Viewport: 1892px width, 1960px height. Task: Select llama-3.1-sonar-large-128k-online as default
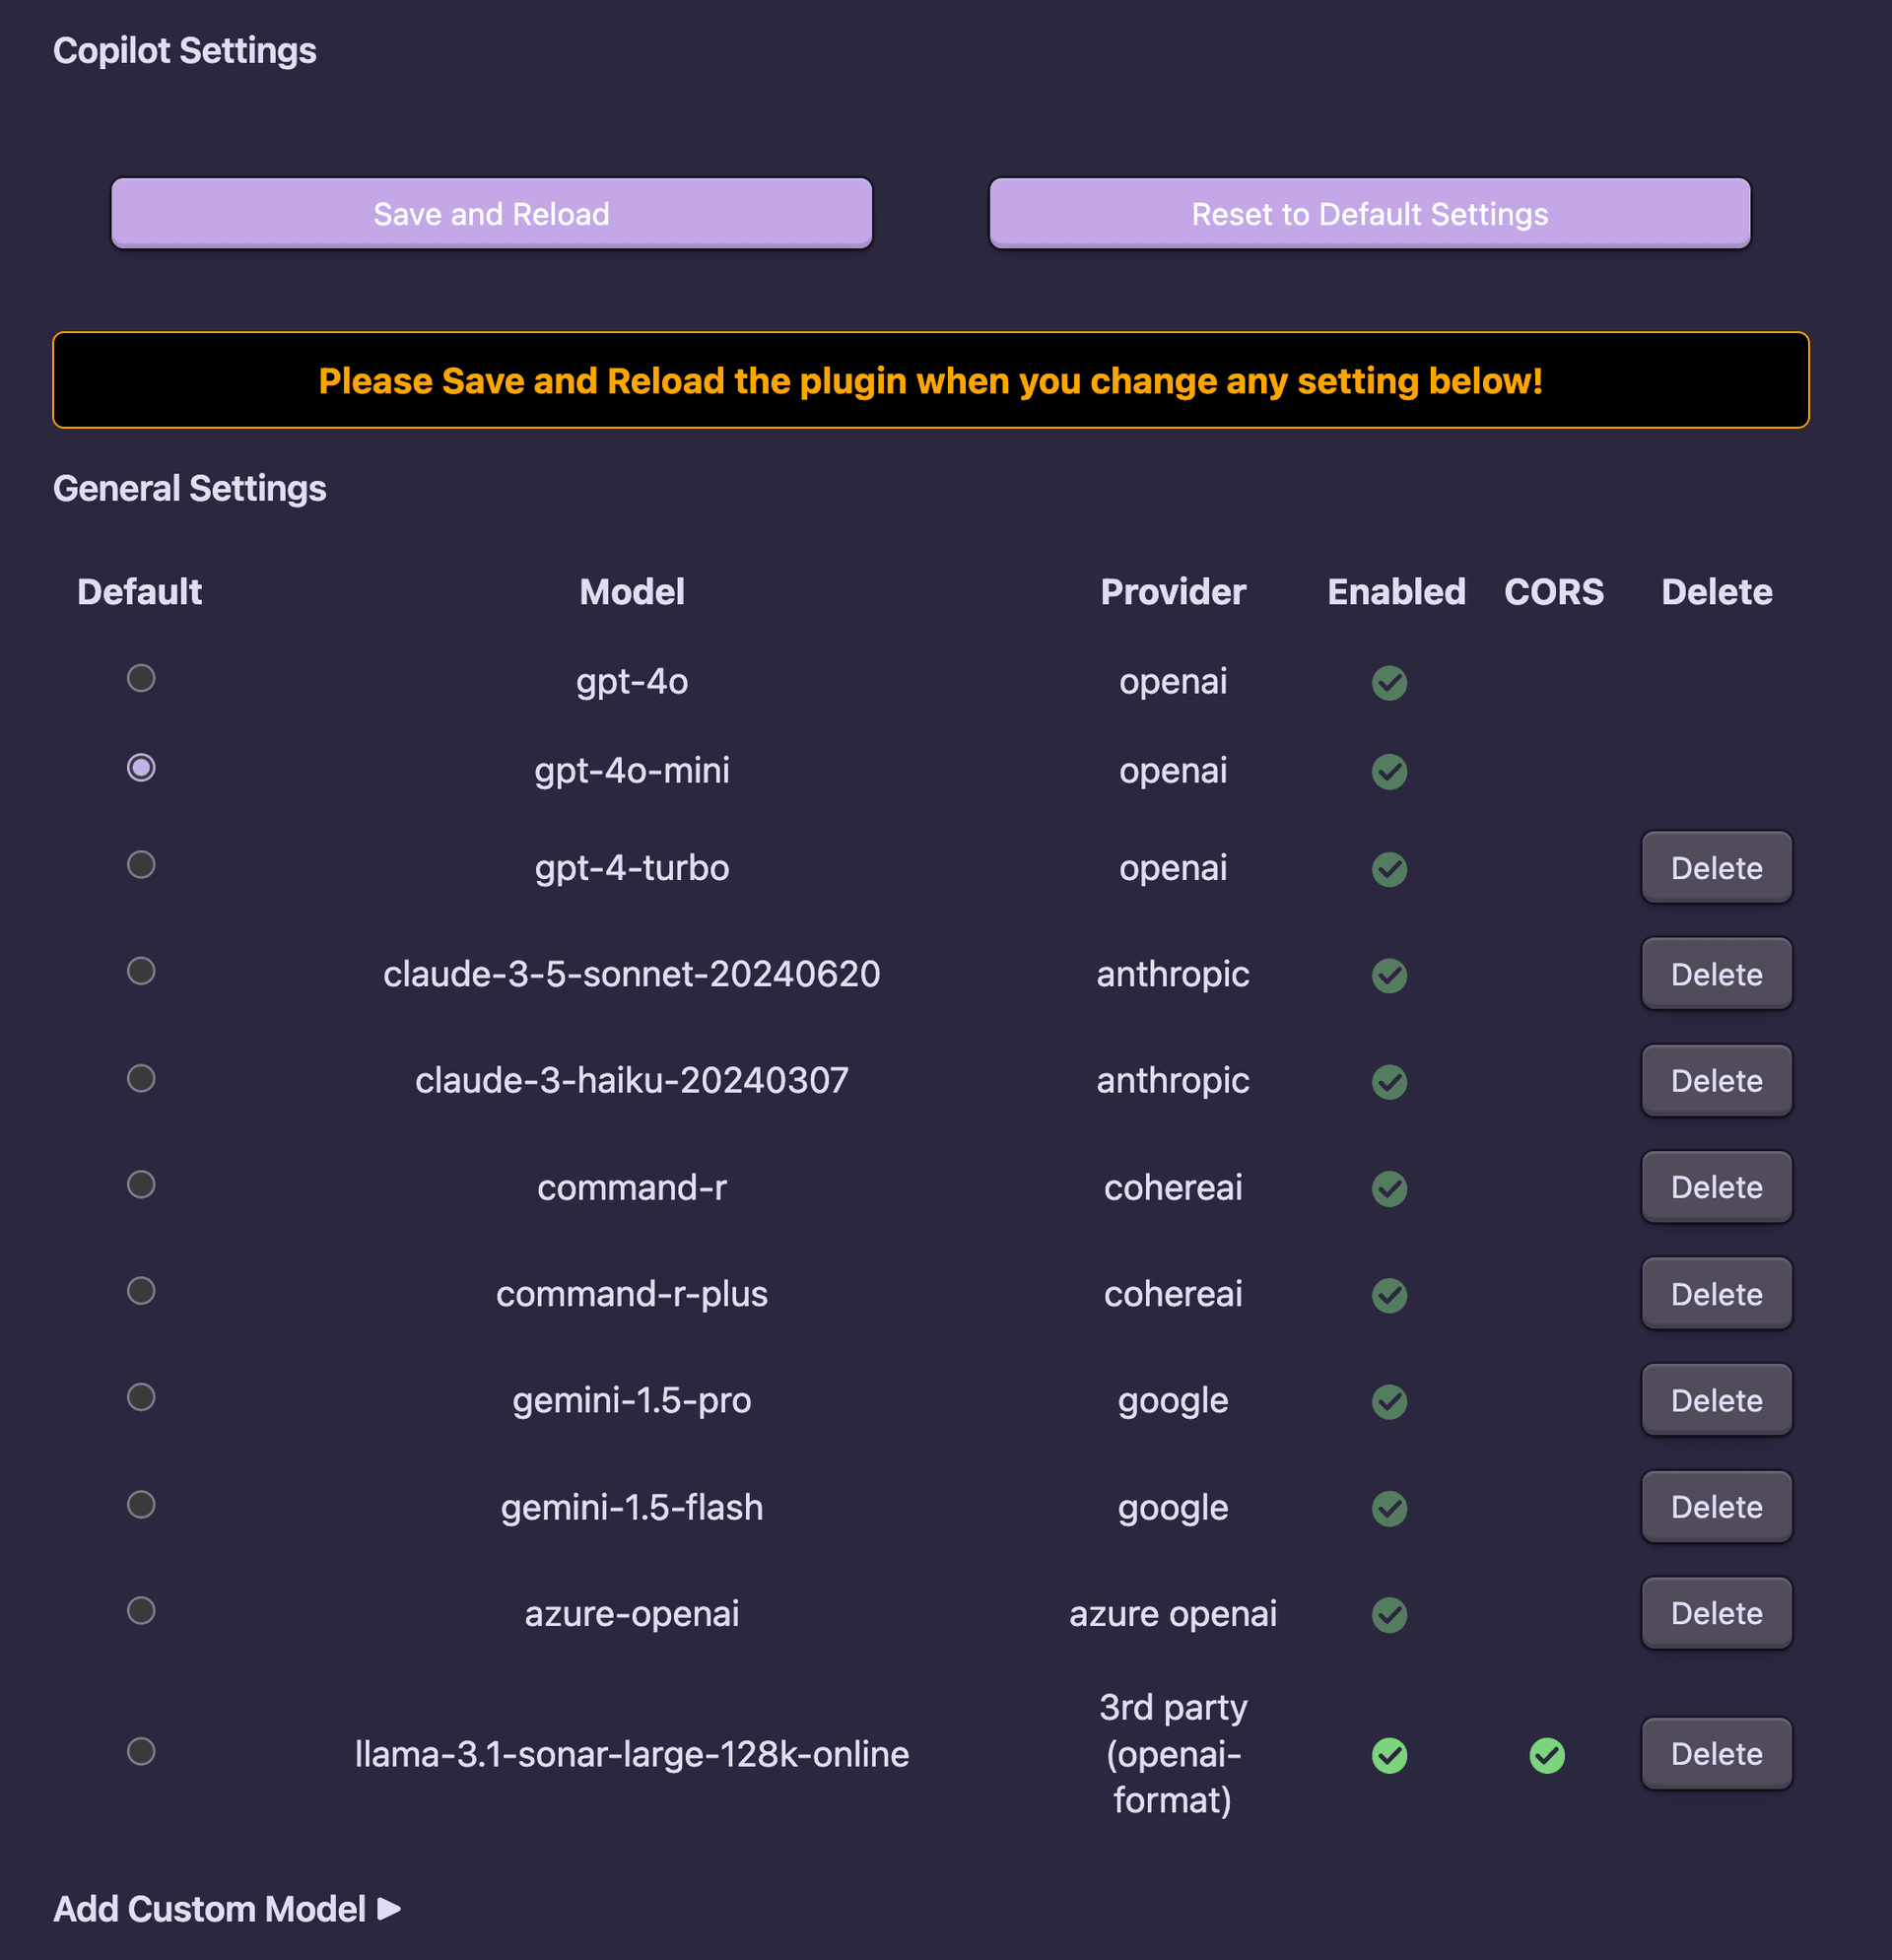[140, 1753]
